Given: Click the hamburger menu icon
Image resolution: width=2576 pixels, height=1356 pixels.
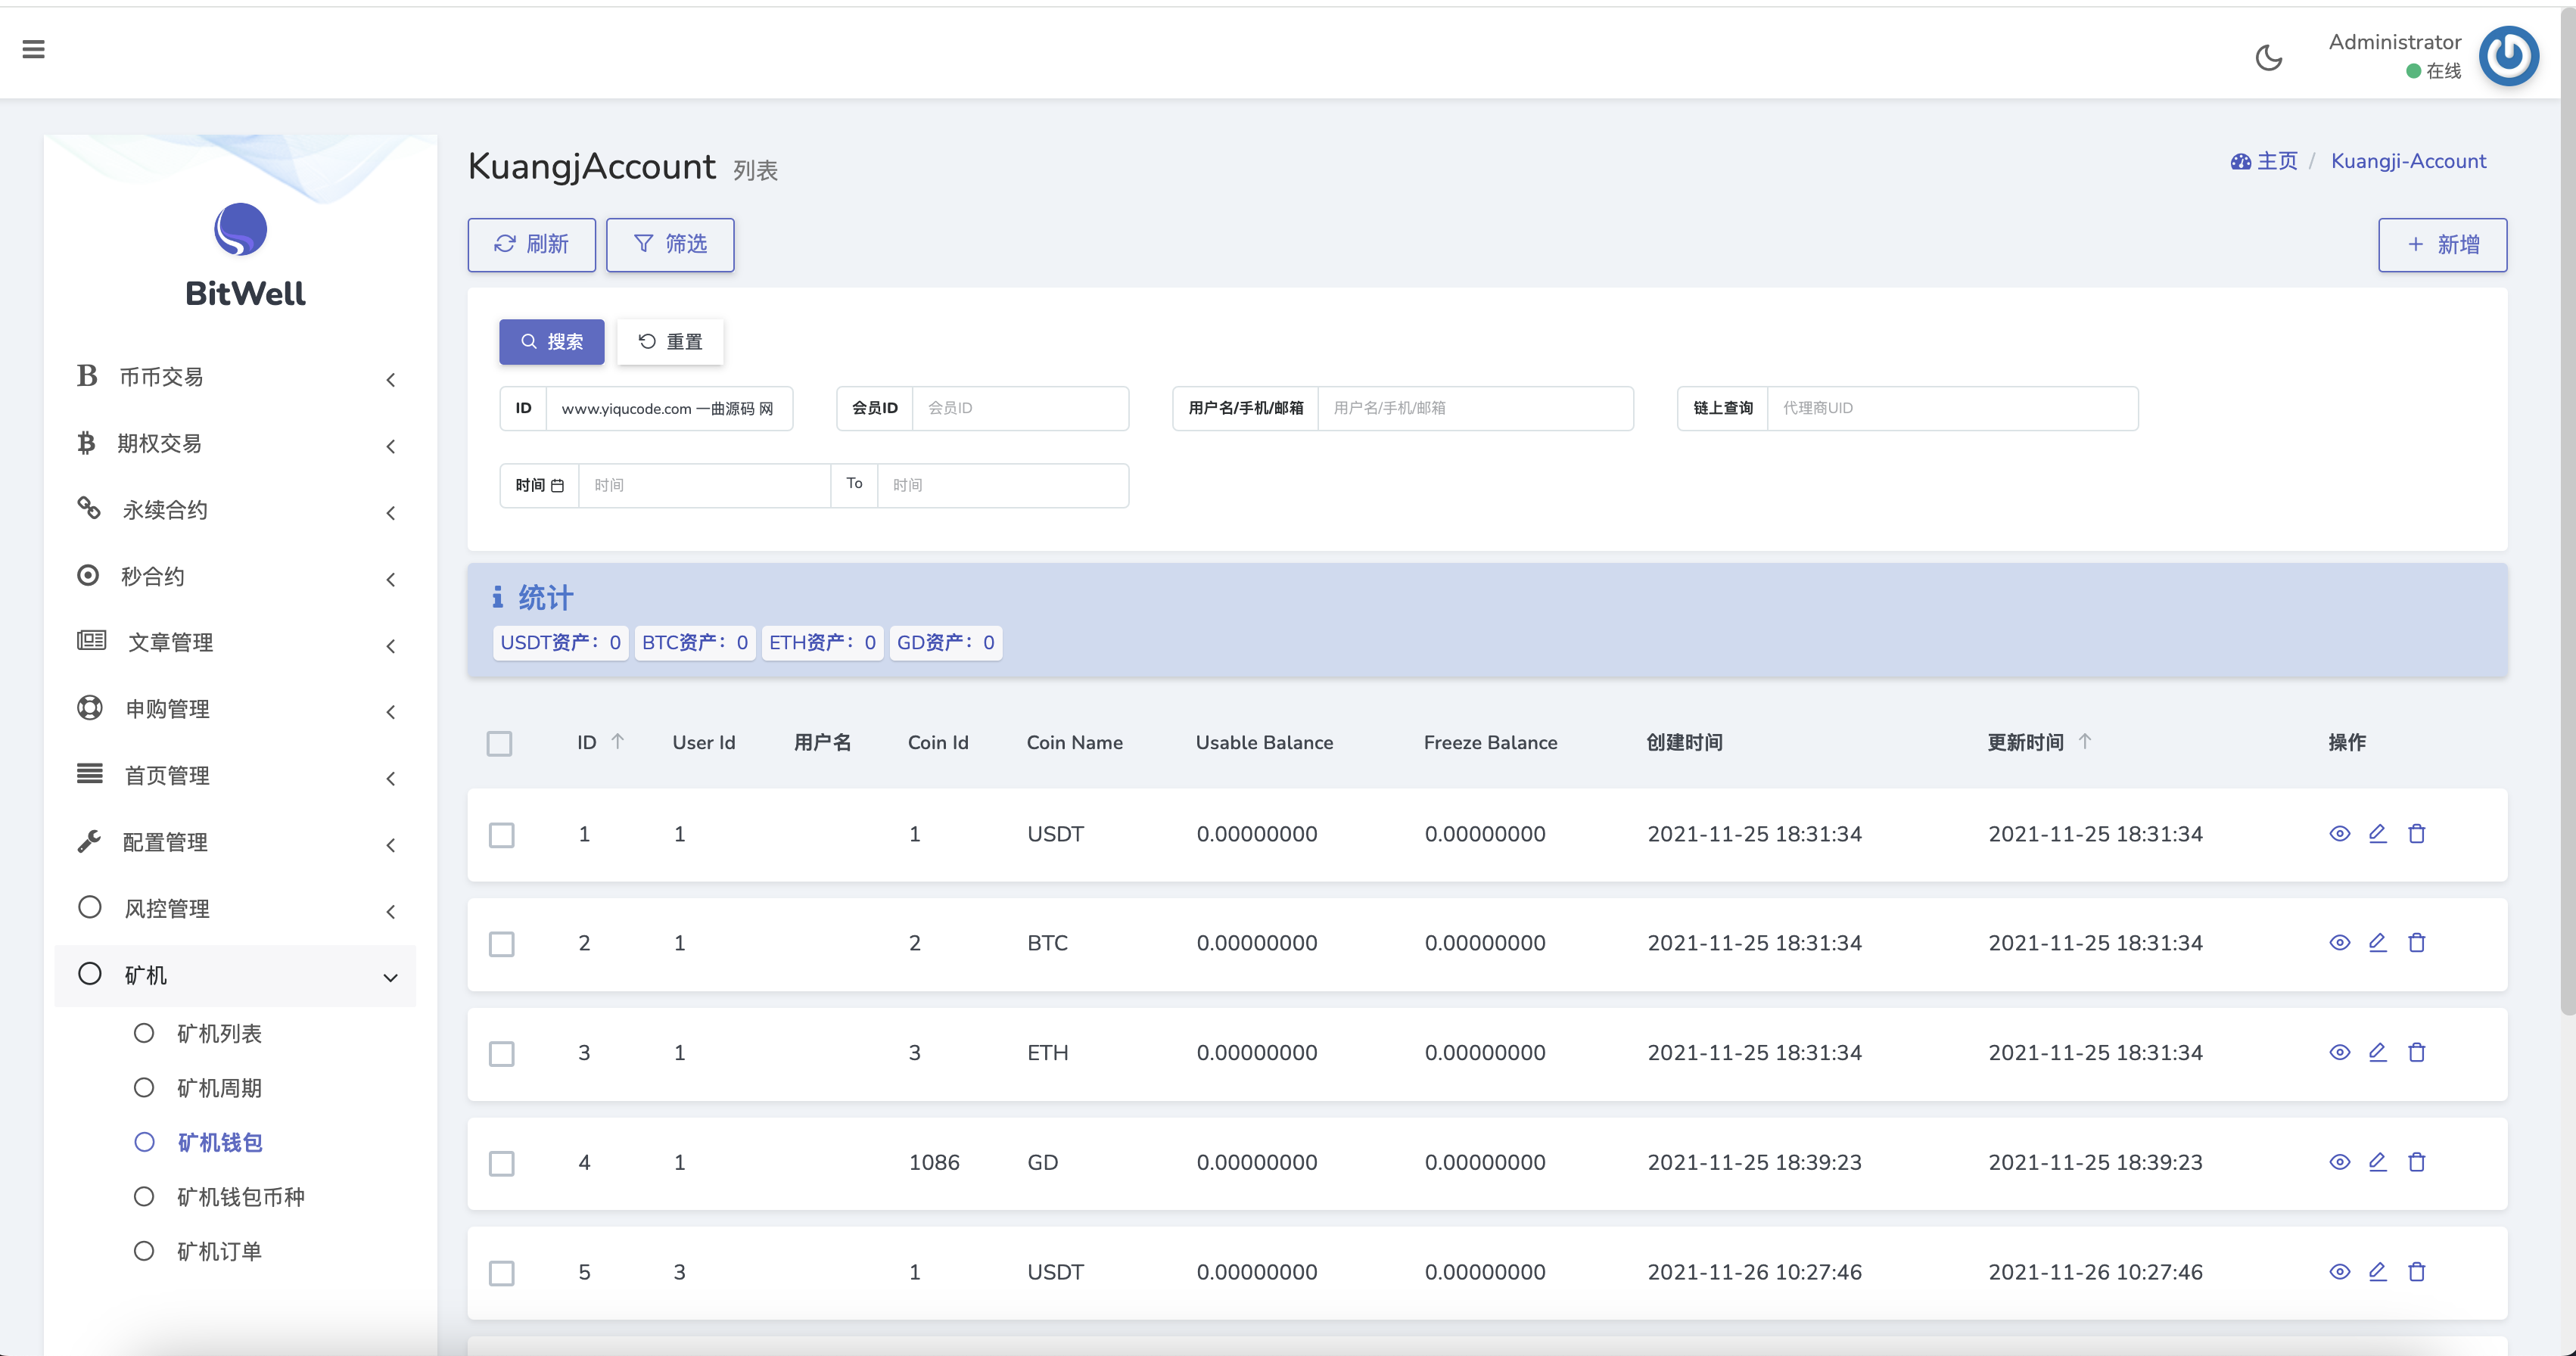Looking at the screenshot, I should tap(33, 49).
